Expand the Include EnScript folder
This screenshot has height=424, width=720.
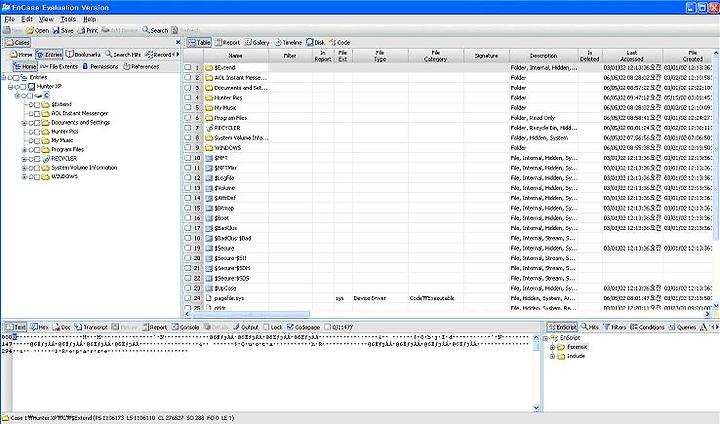point(552,356)
